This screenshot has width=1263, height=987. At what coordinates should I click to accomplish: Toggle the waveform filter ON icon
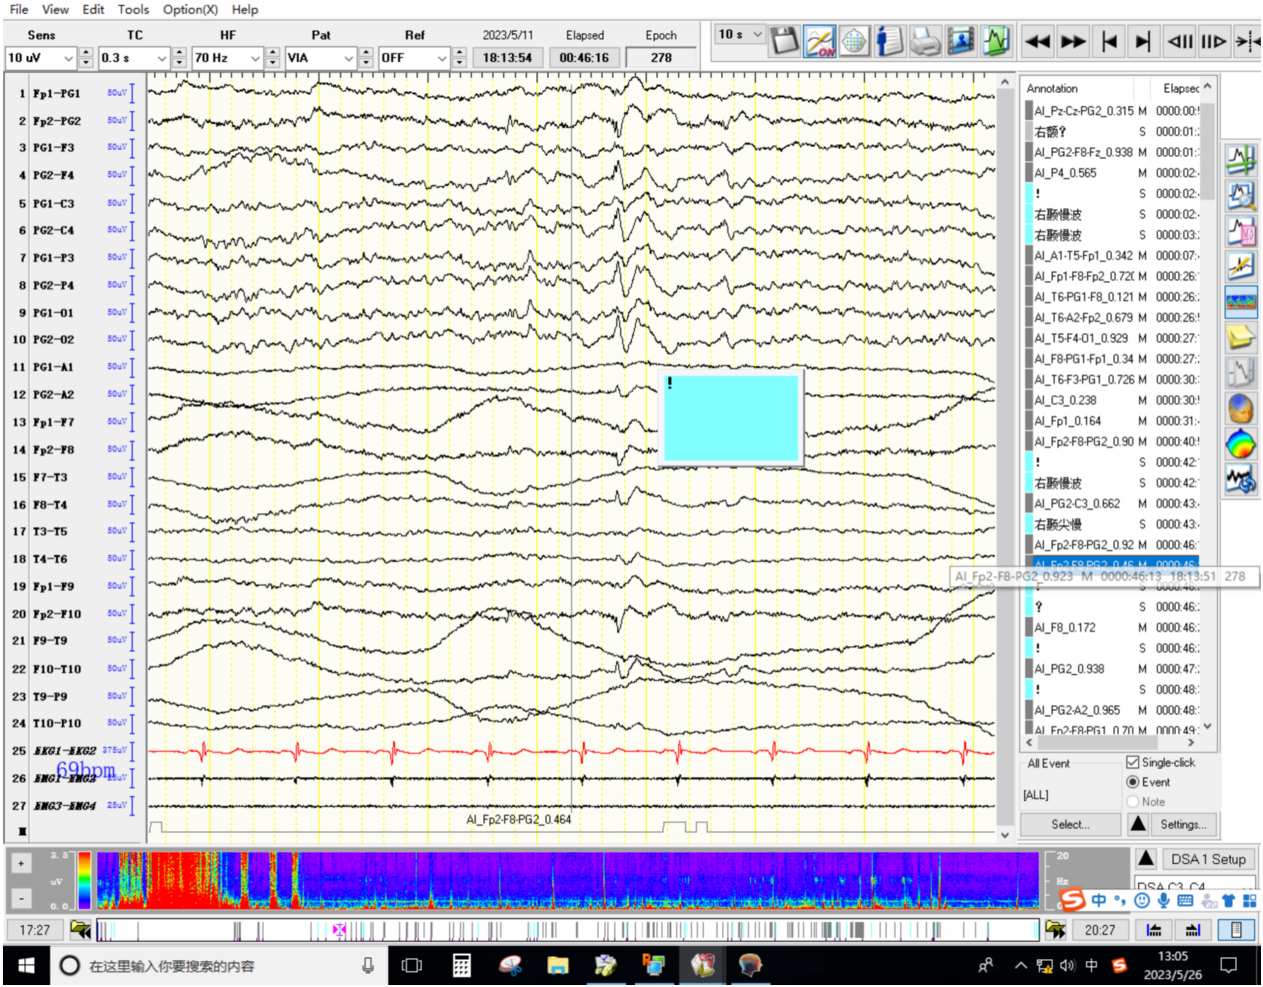[x=820, y=41]
